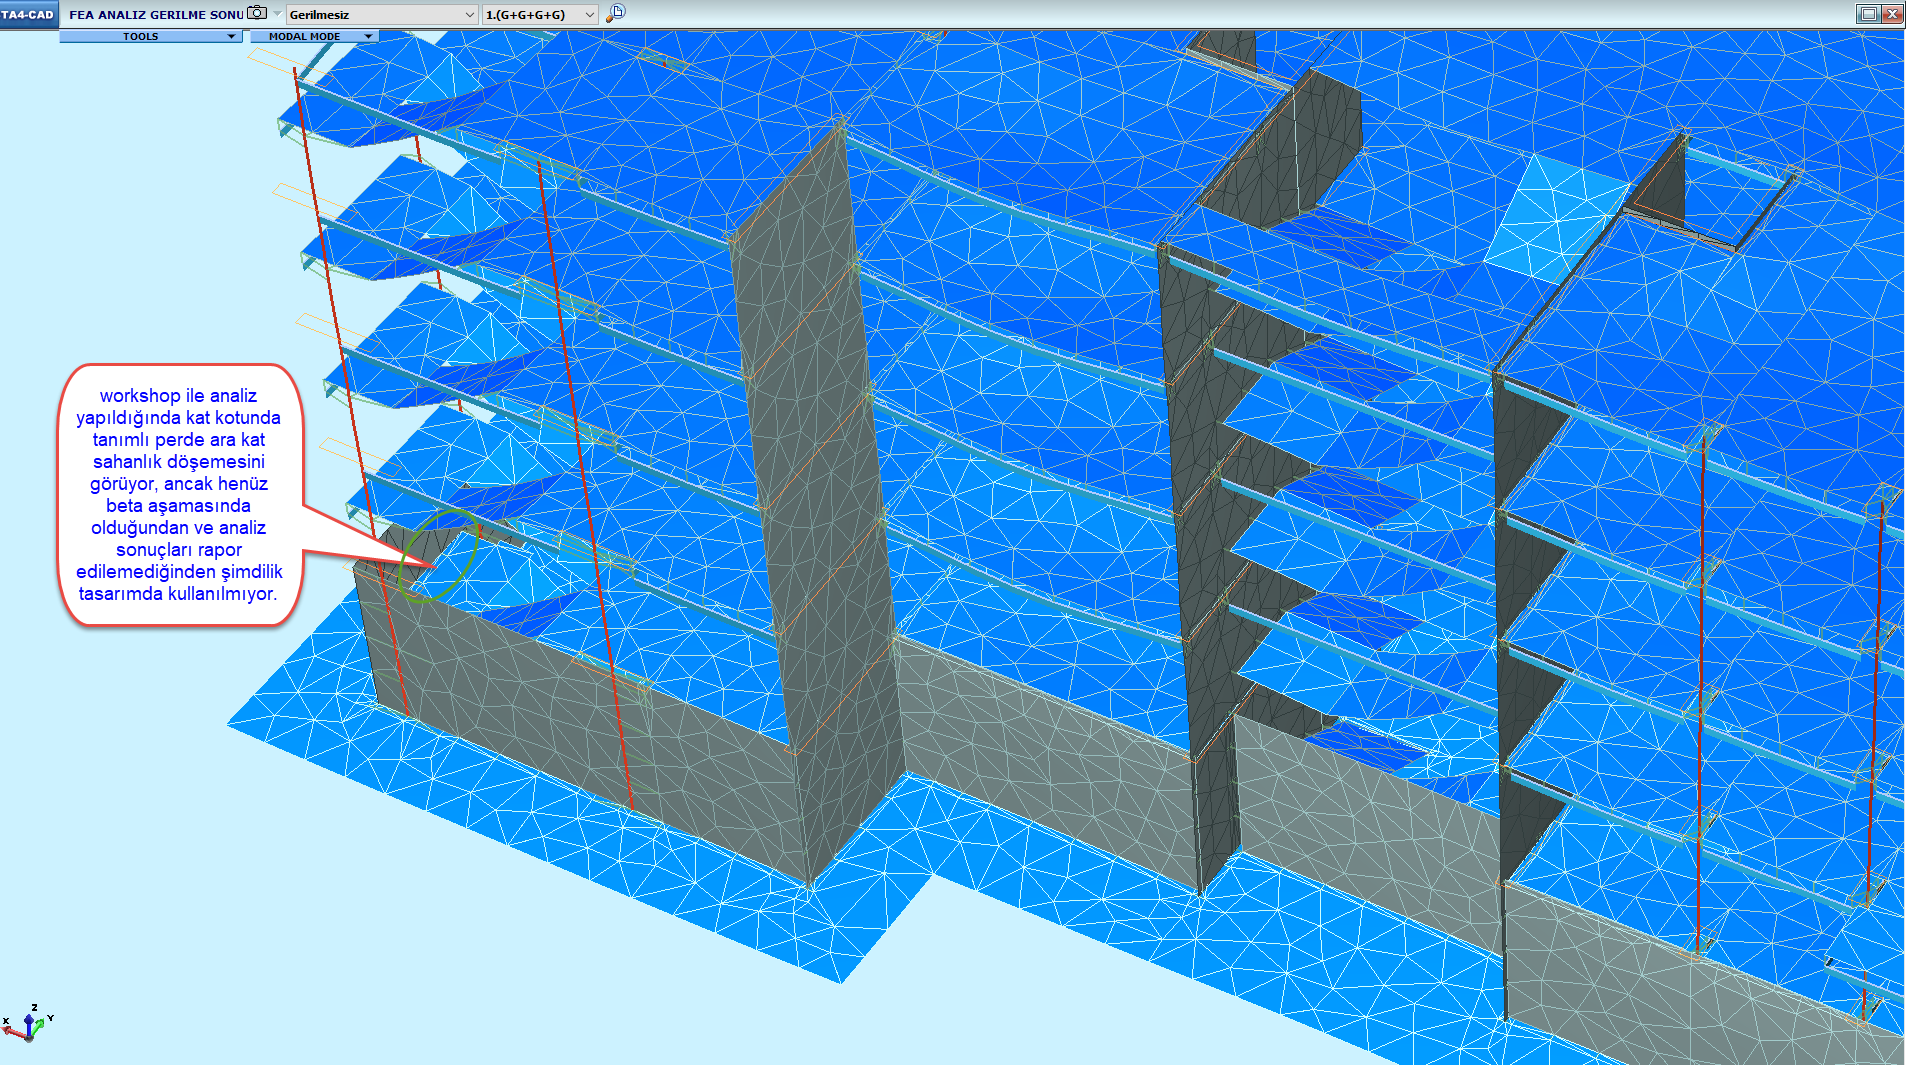Open the MODAL MODE menu
Viewport: 1906px width, 1065px height.
312,36
